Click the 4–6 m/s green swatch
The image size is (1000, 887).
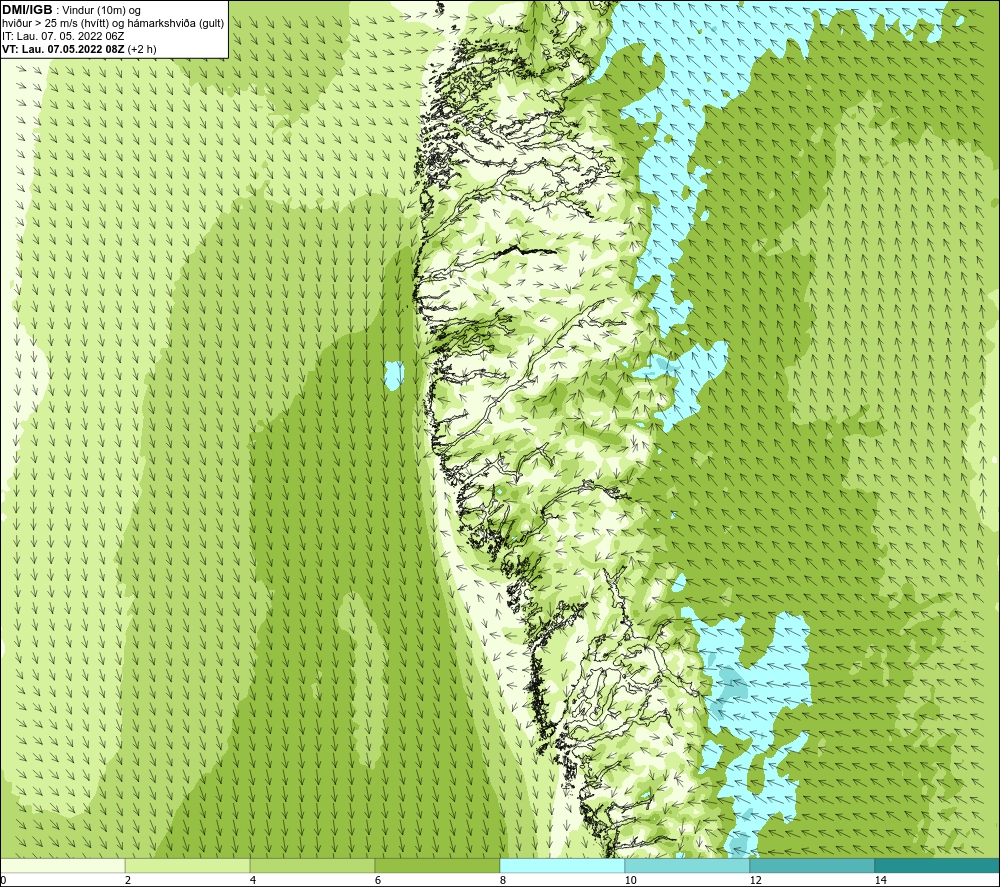pyautogui.click(x=312, y=865)
